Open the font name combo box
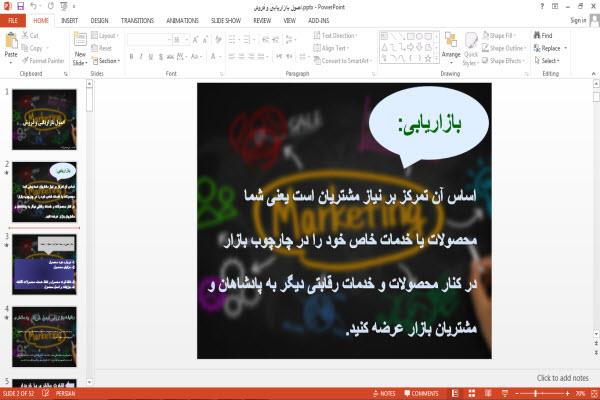600x400 pixels. click(149, 40)
